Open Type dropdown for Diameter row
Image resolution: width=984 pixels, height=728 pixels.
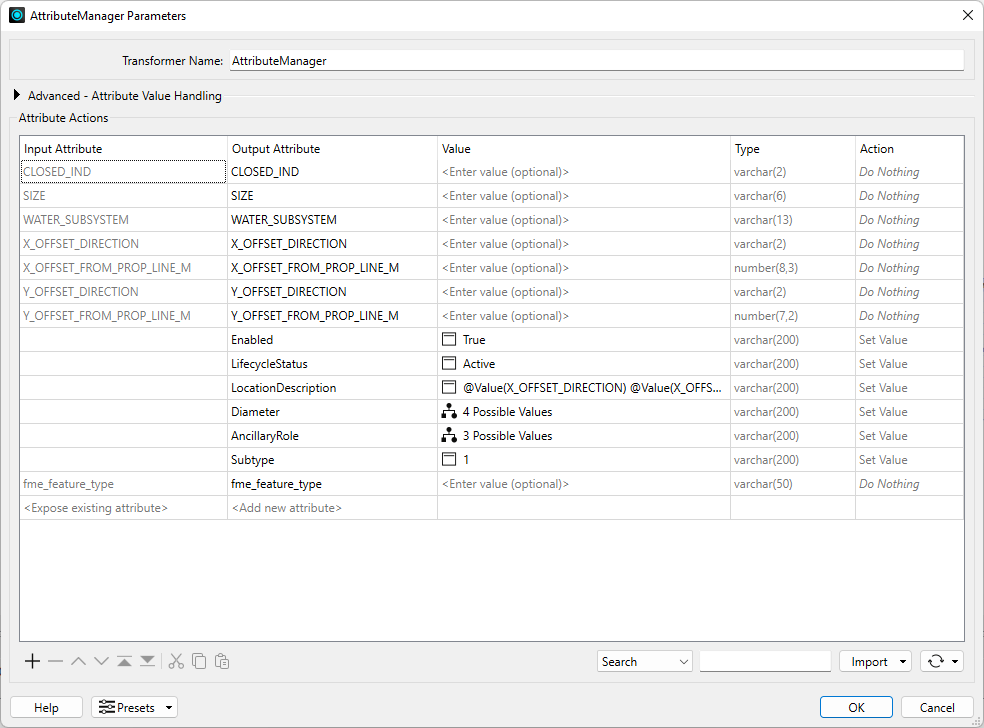point(793,412)
